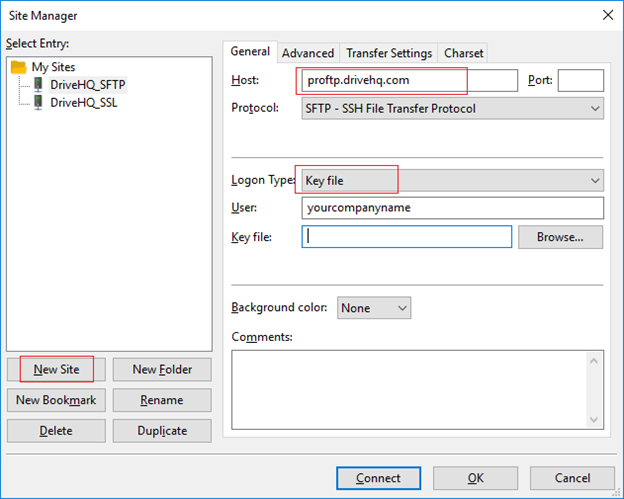Click the Connect button
This screenshot has width=624, height=499.
[x=378, y=478]
